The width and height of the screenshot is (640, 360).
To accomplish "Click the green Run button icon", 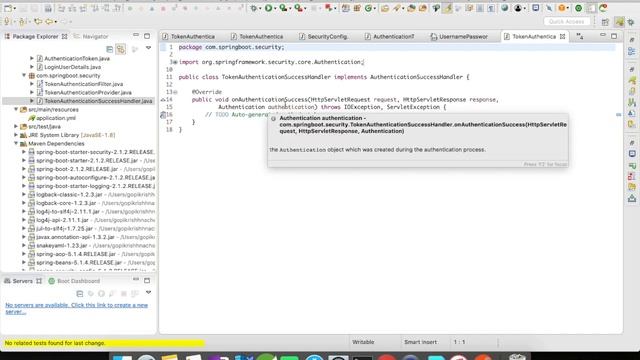I will [268, 8].
